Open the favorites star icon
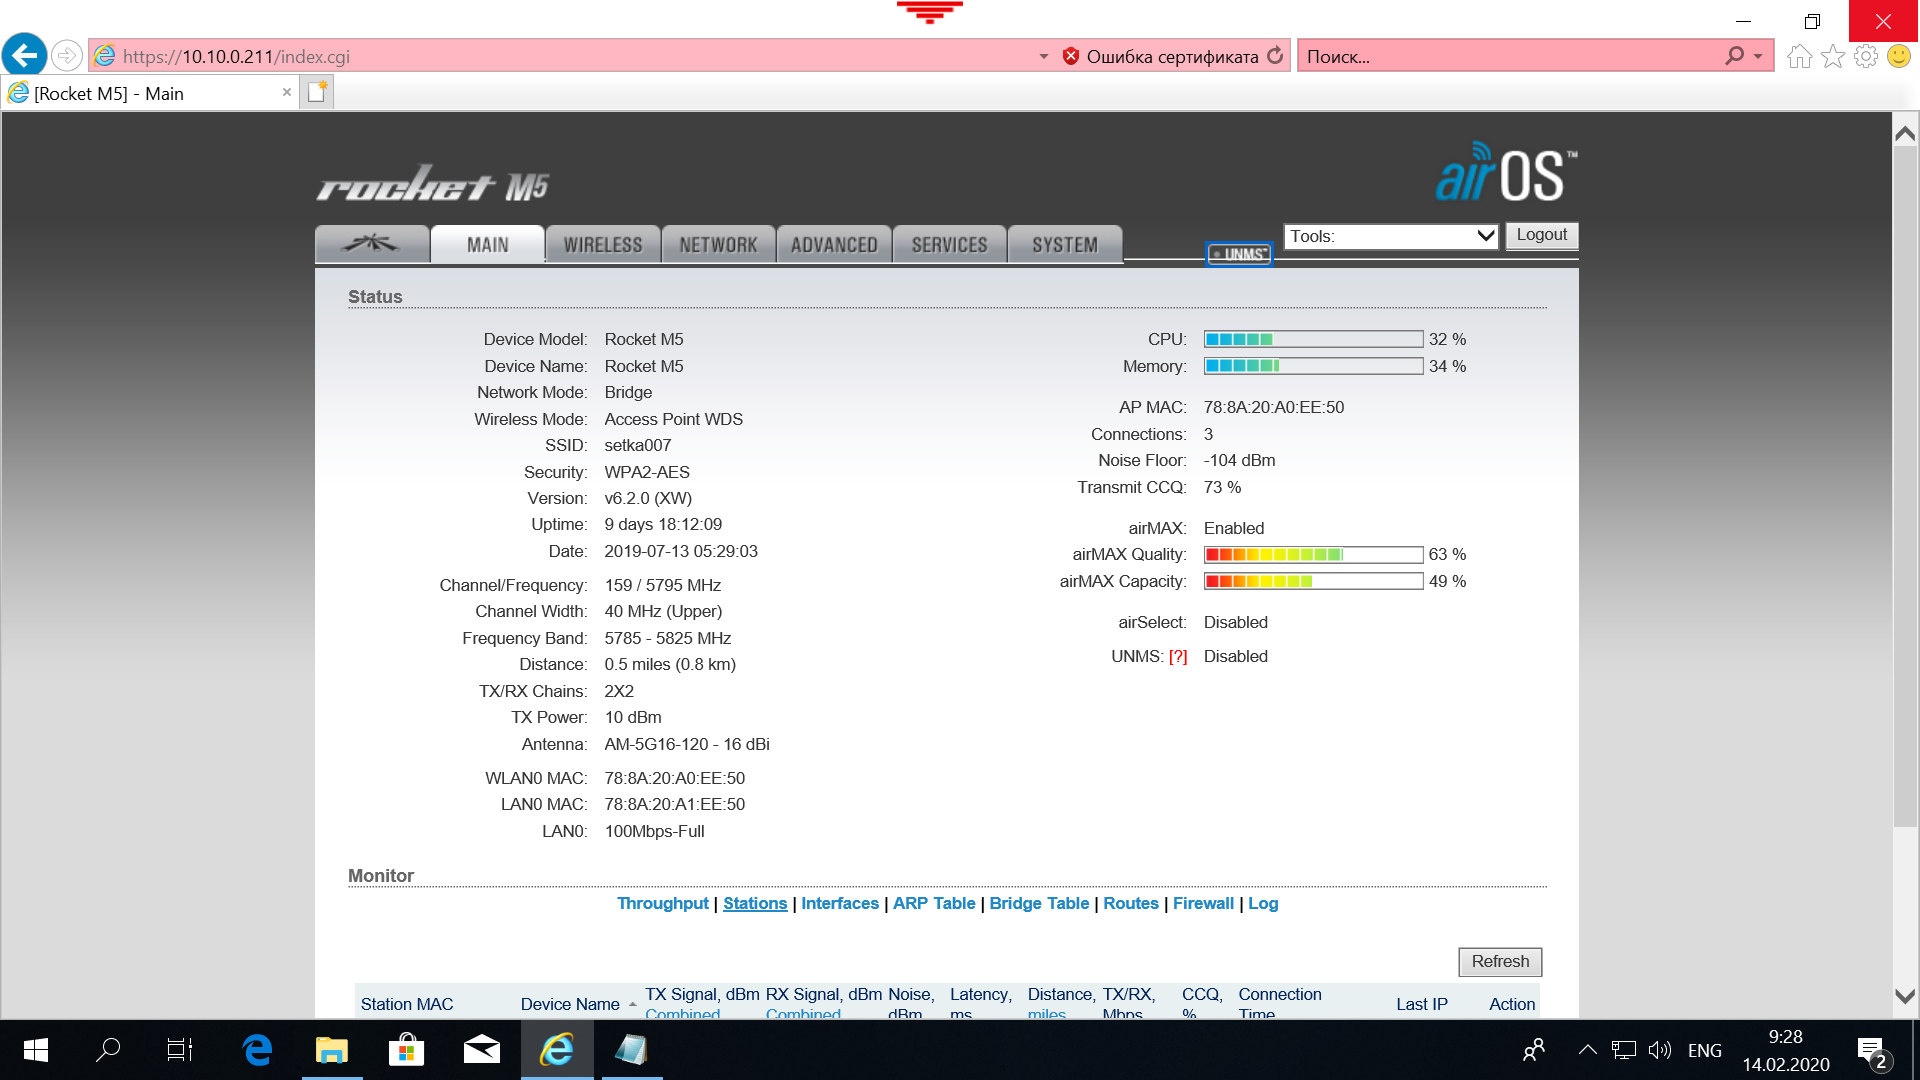The image size is (1920, 1080). click(1832, 56)
